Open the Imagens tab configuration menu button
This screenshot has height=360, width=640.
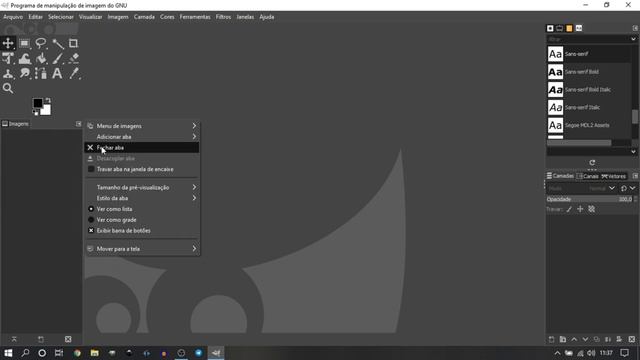pos(78,124)
